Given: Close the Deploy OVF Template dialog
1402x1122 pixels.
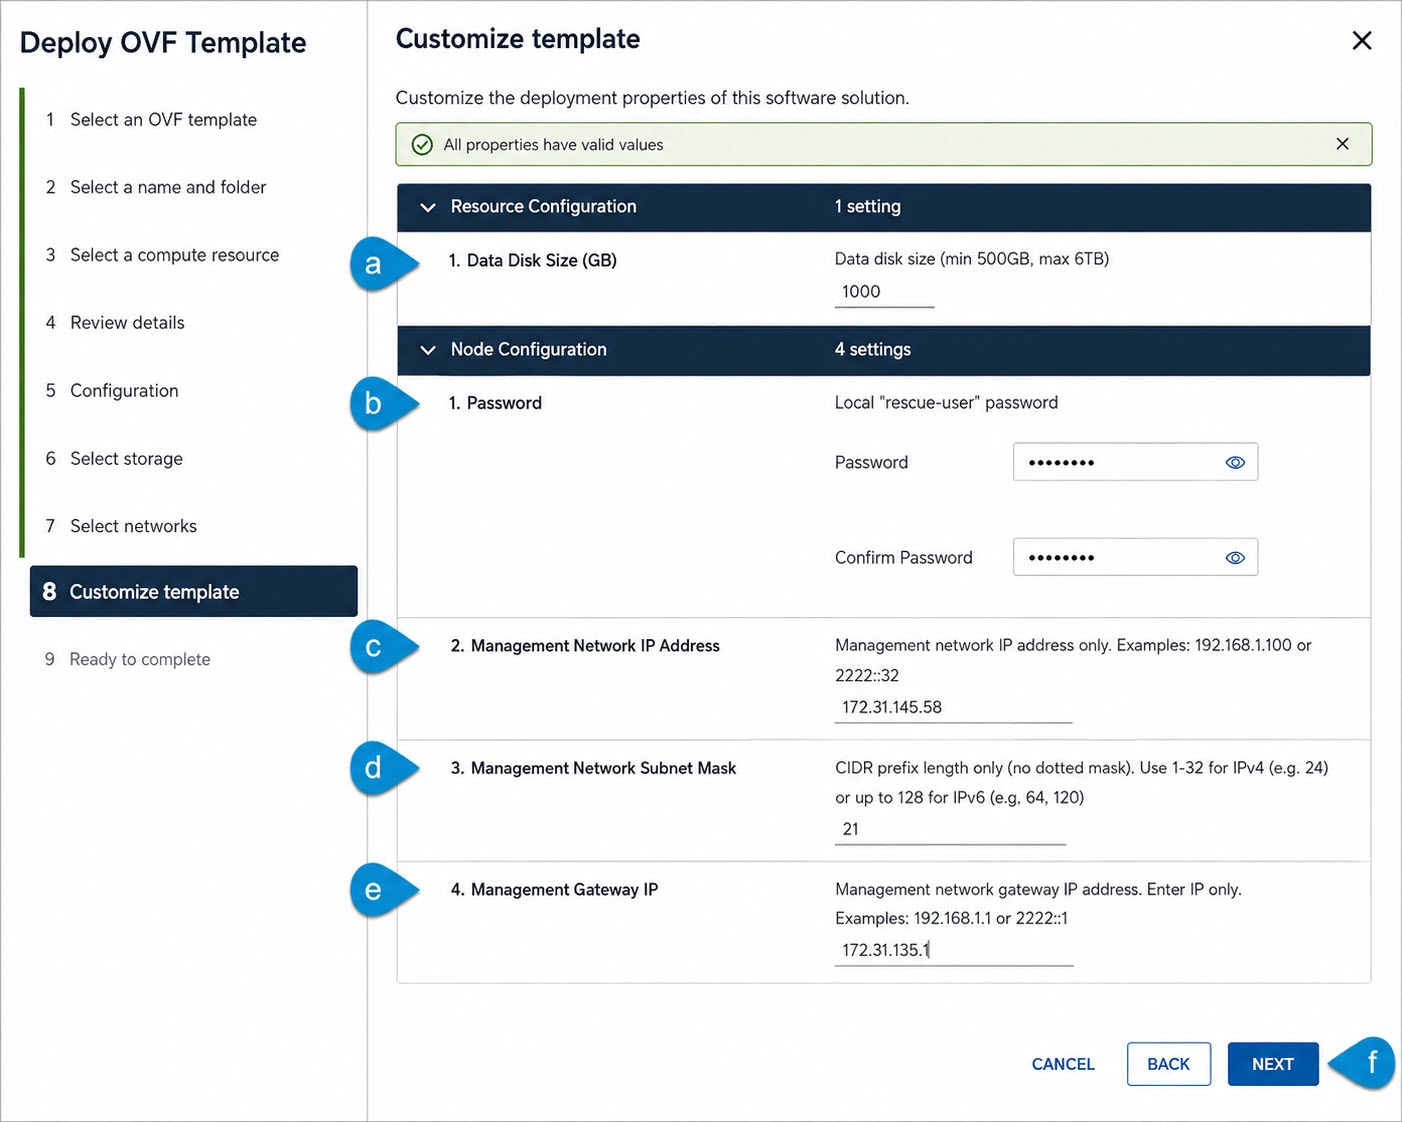Looking at the screenshot, I should (1361, 41).
